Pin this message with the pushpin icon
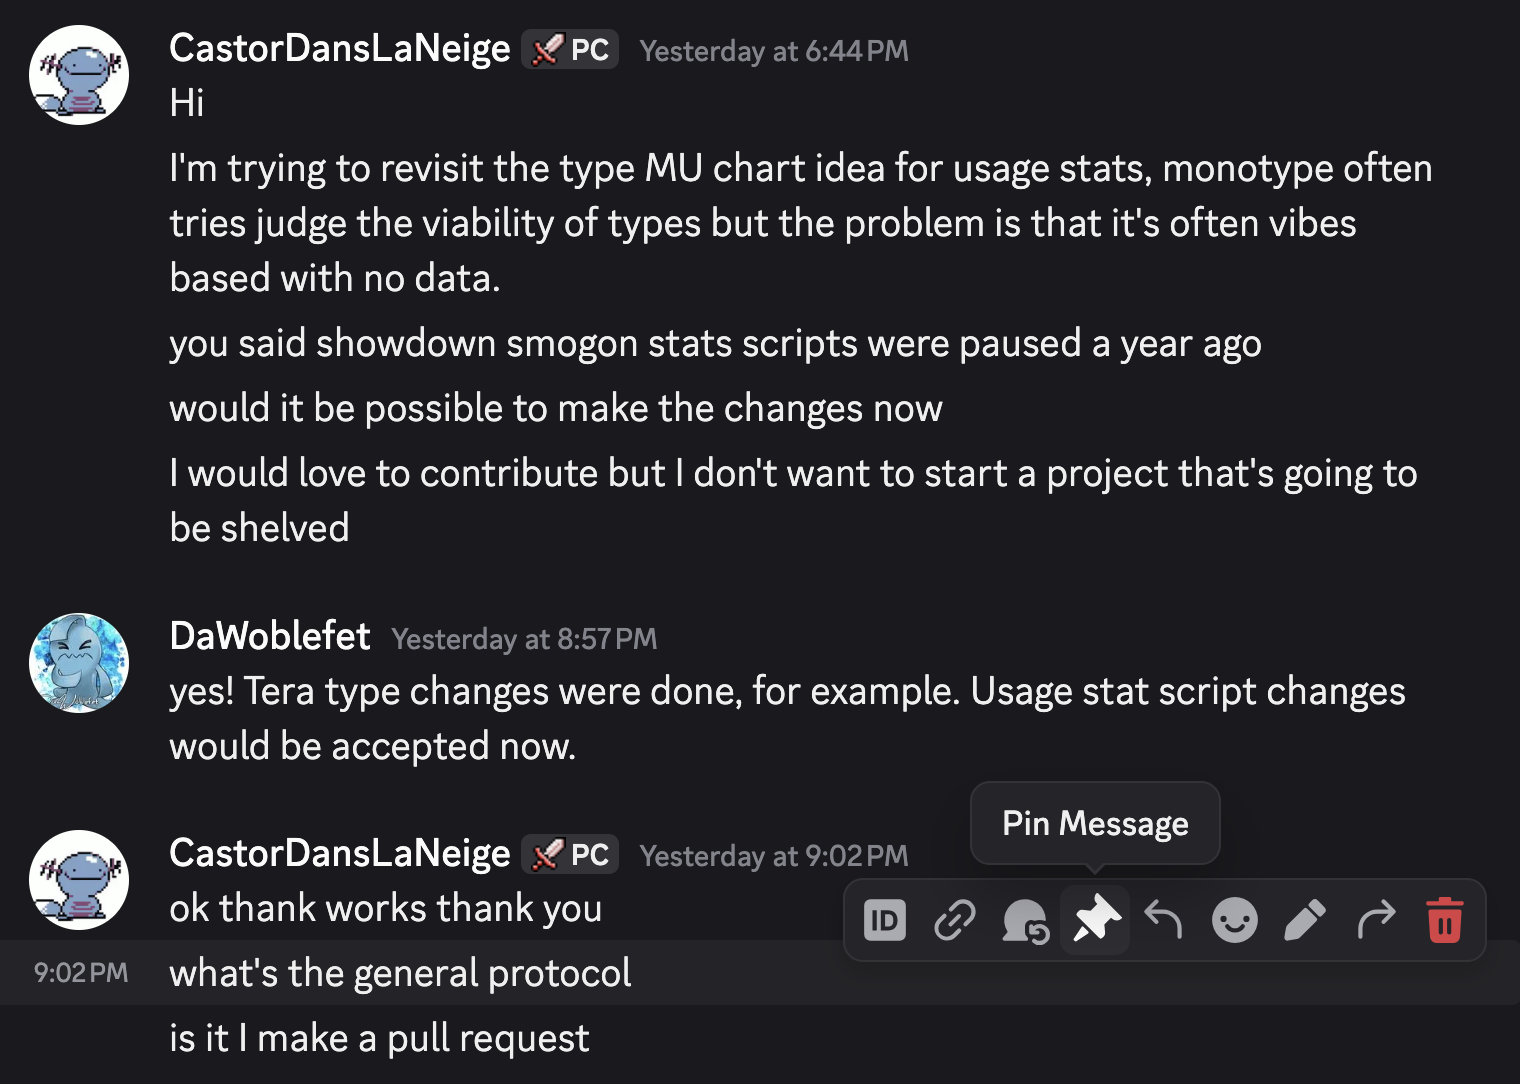 point(1095,920)
